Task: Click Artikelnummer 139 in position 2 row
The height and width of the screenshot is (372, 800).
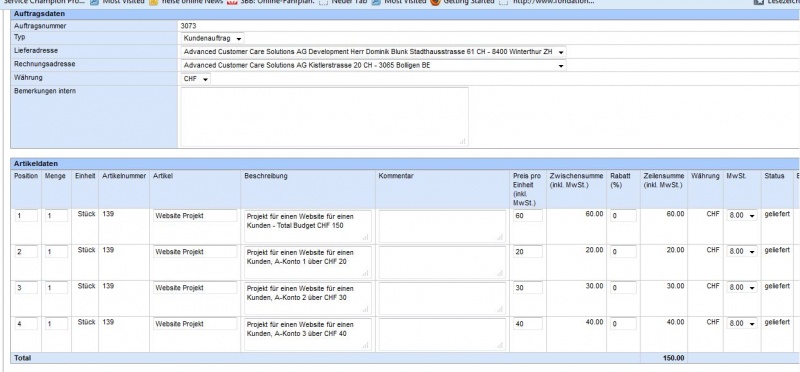Action: click(108, 250)
